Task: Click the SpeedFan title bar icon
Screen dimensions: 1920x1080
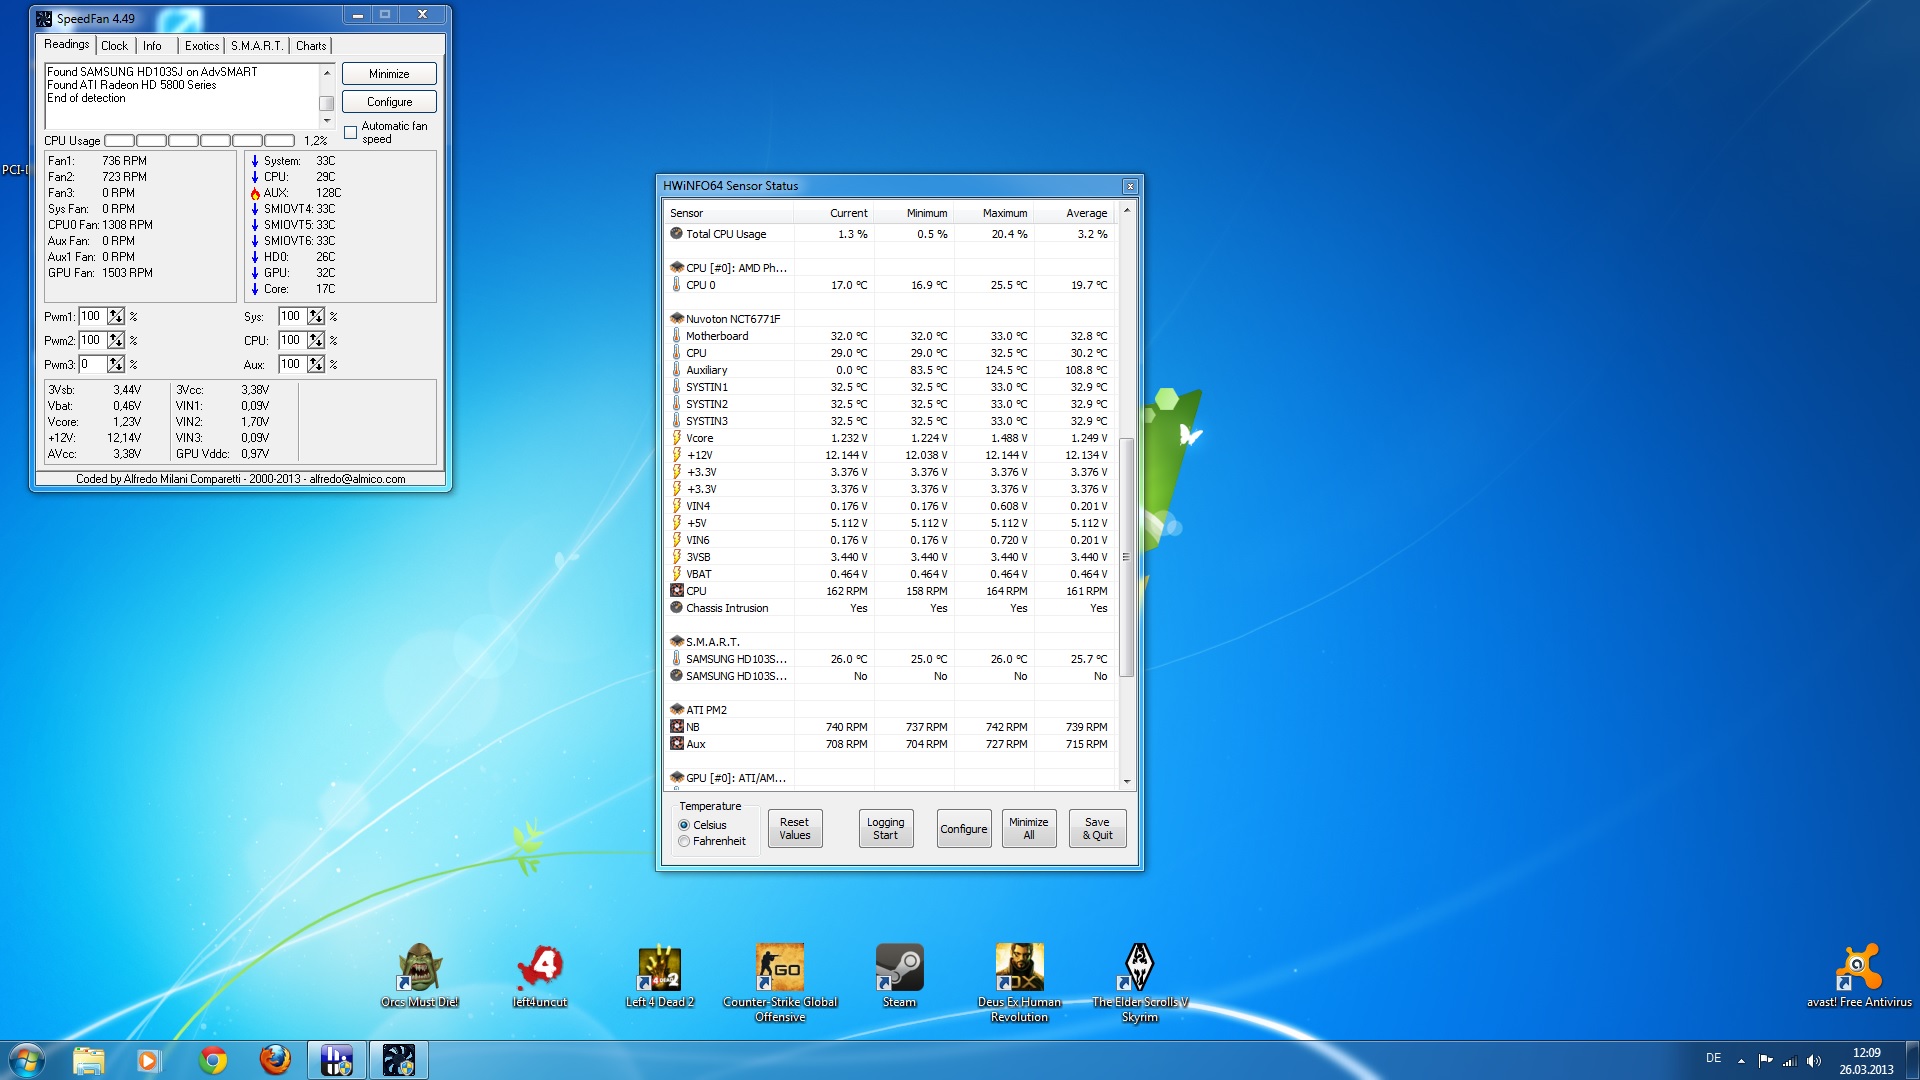Action: (x=44, y=18)
